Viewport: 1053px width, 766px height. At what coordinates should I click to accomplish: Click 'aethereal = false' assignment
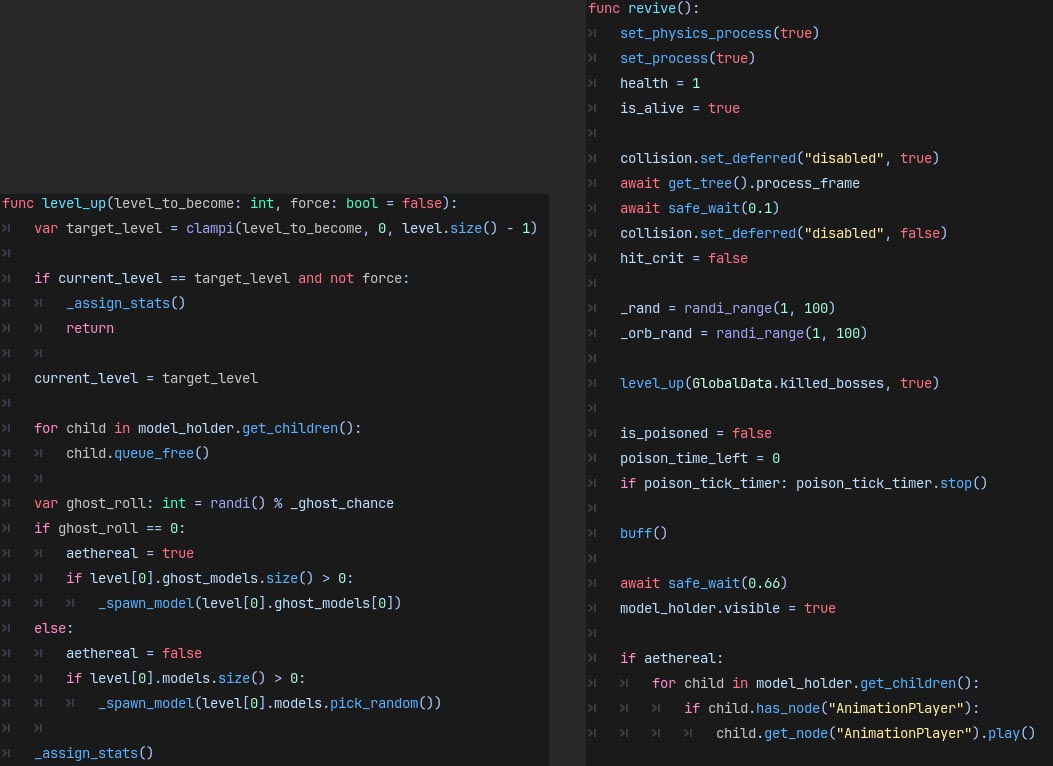pos(134,653)
